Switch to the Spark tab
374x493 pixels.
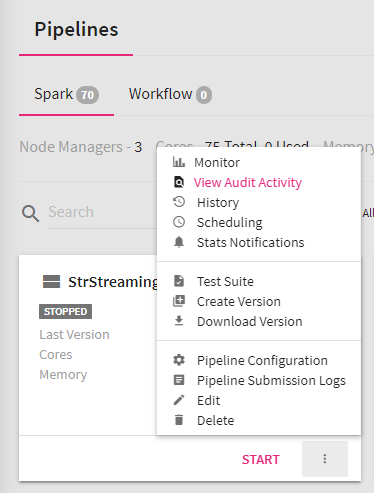[x=66, y=94]
